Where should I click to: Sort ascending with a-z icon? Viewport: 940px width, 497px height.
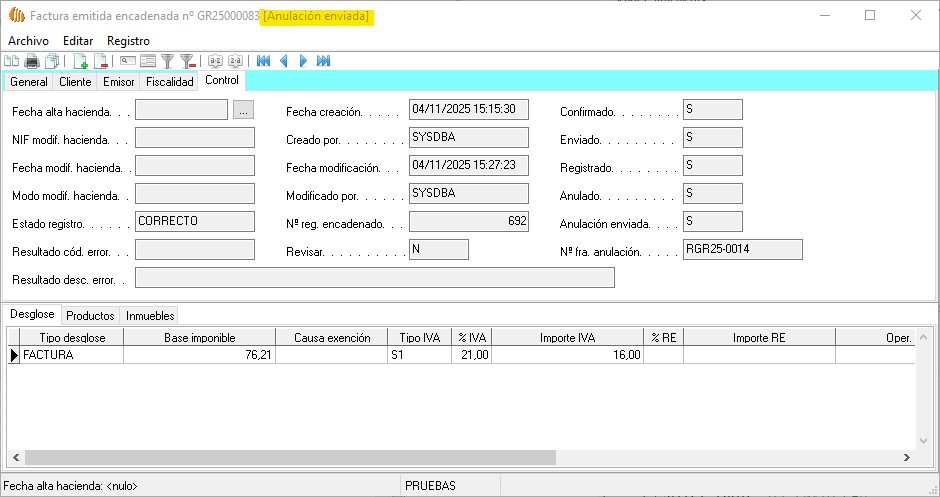point(215,61)
